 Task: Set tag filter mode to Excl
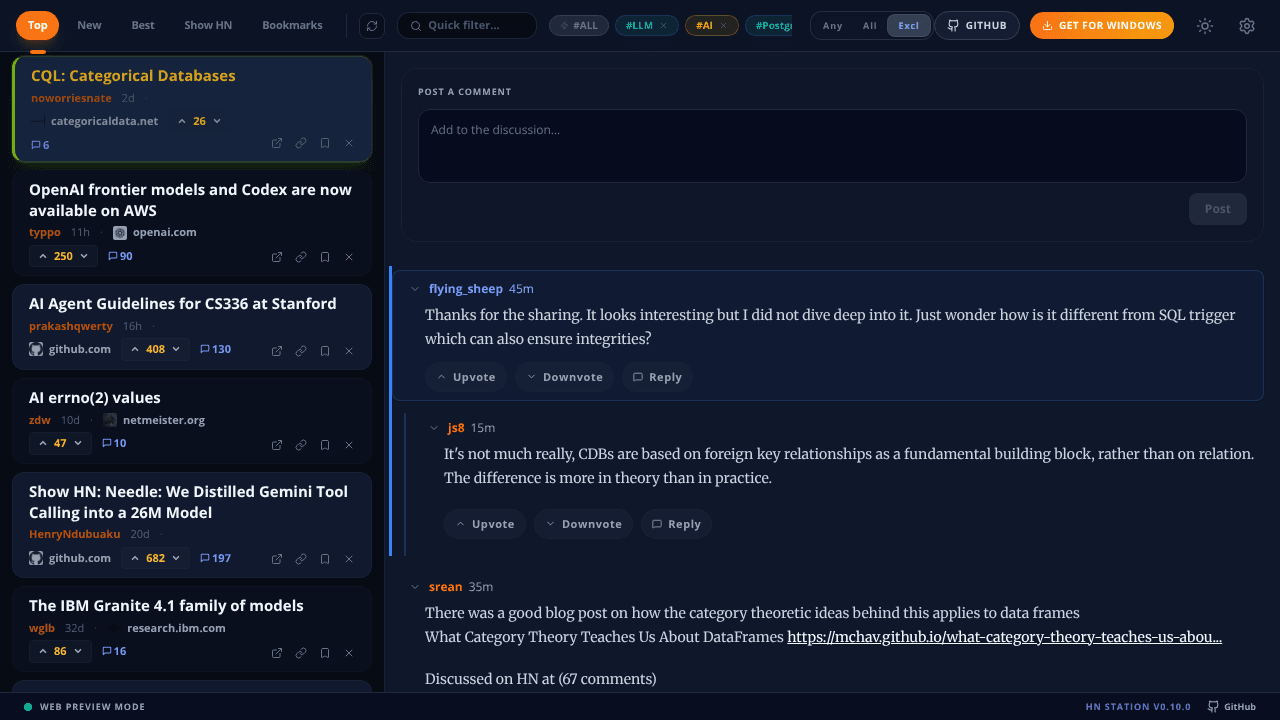[908, 26]
